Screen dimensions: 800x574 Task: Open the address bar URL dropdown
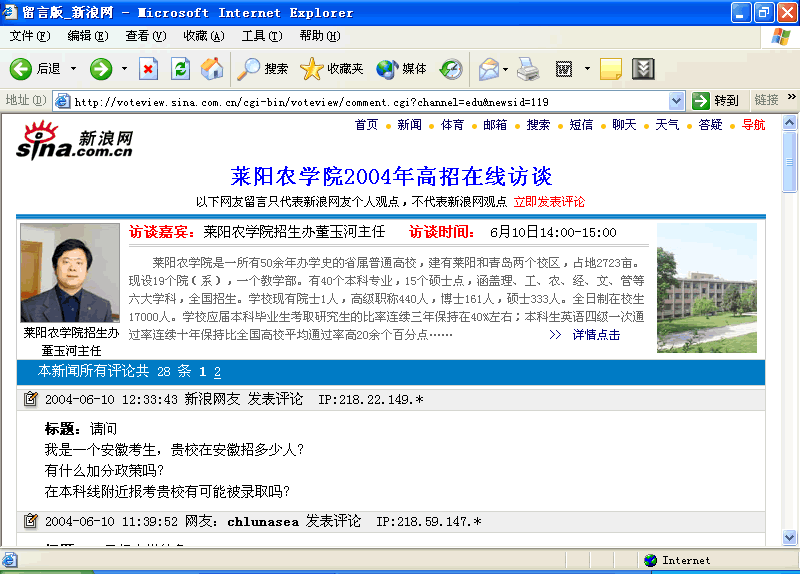tap(676, 101)
